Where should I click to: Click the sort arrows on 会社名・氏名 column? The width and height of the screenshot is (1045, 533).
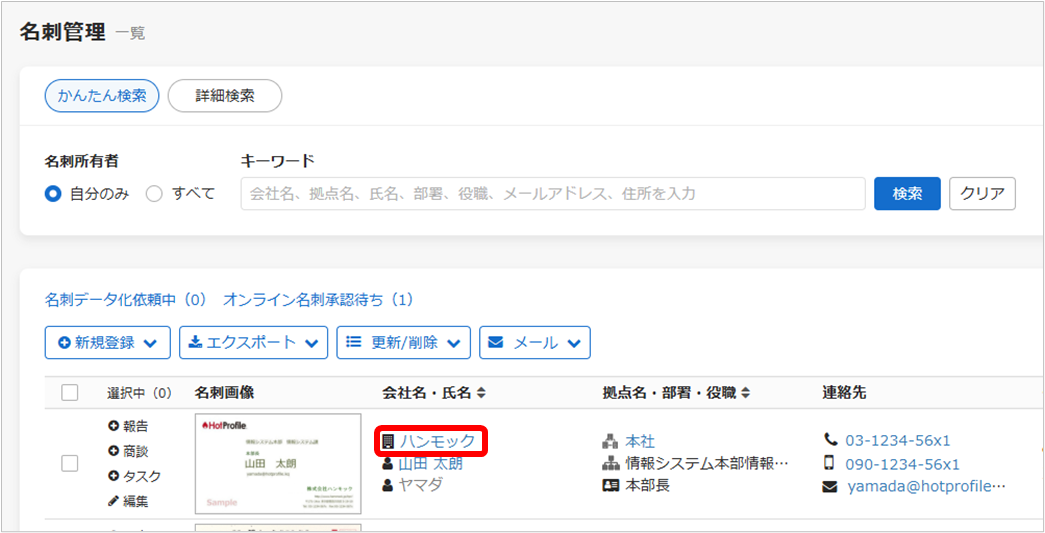481,393
